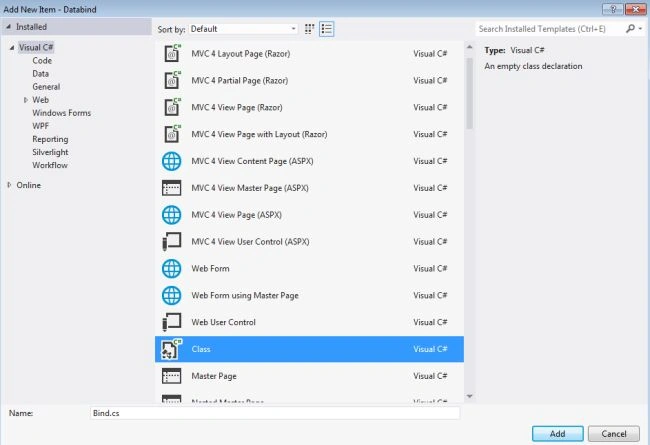Click the Web User Control icon
The height and width of the screenshot is (445, 650).
click(172, 322)
